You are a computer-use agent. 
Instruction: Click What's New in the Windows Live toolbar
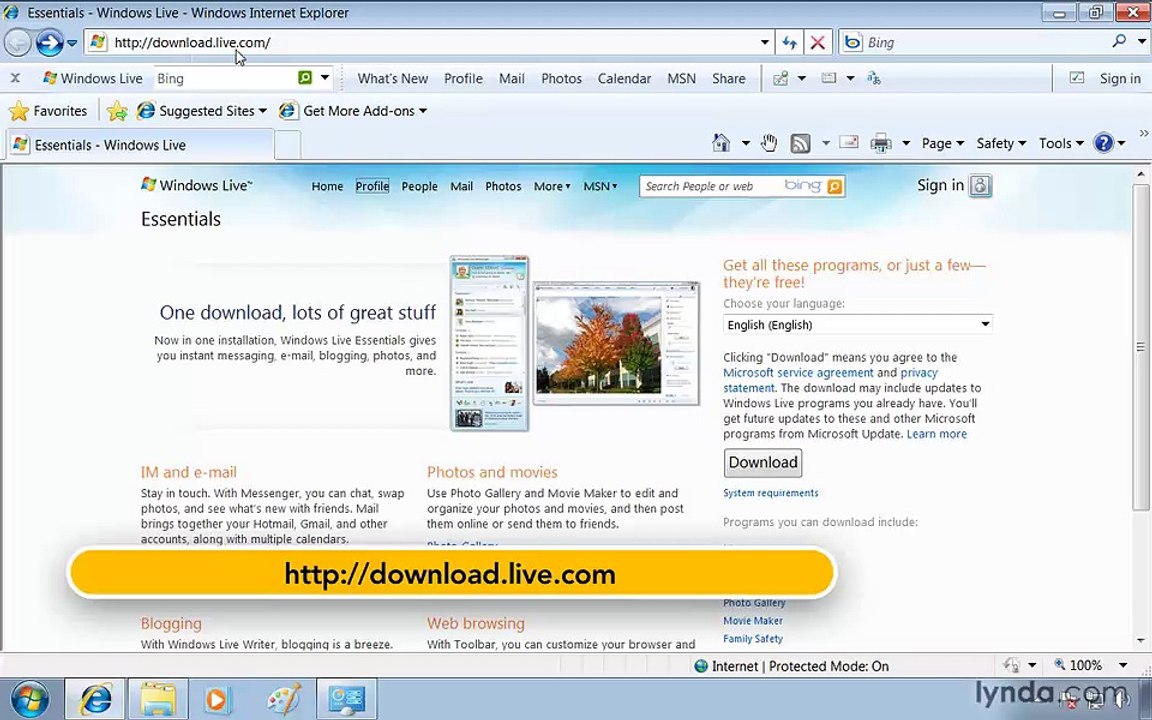[392, 79]
